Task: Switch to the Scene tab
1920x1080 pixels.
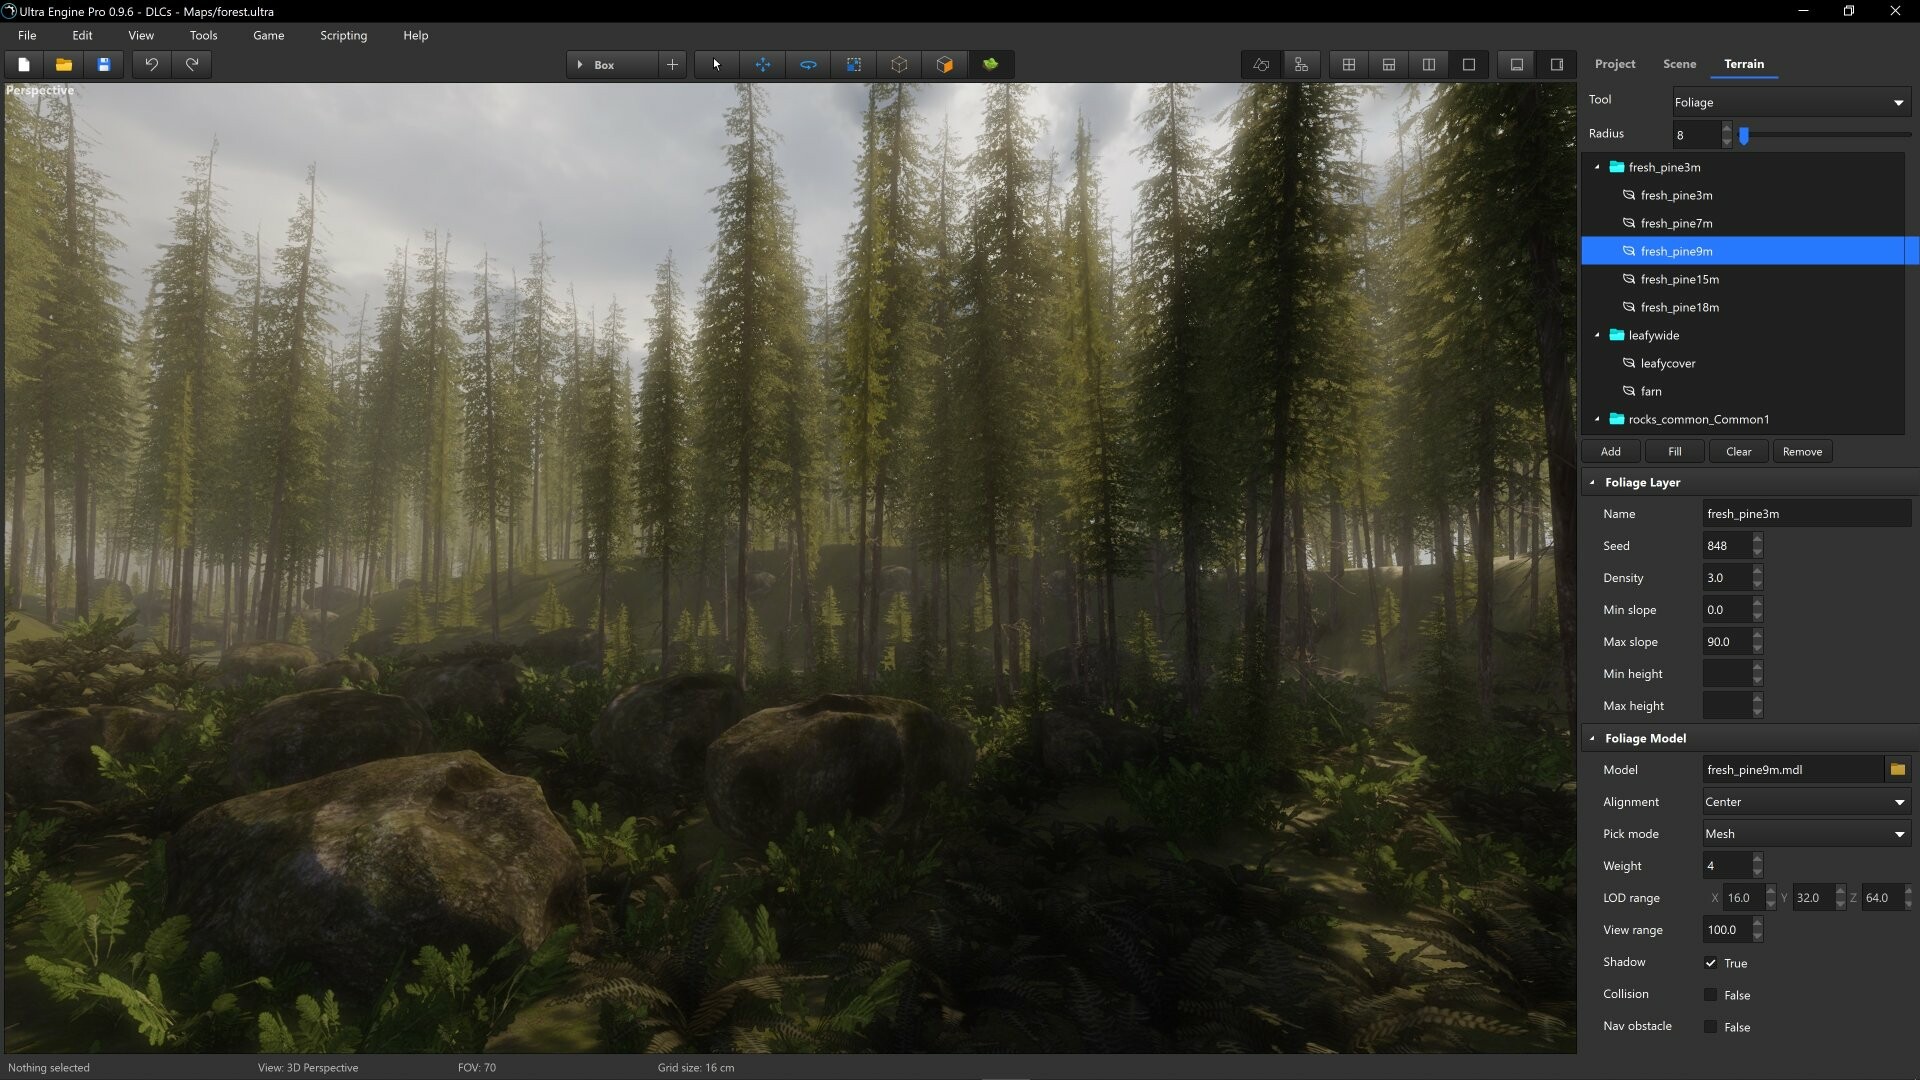Action: click(x=1679, y=63)
